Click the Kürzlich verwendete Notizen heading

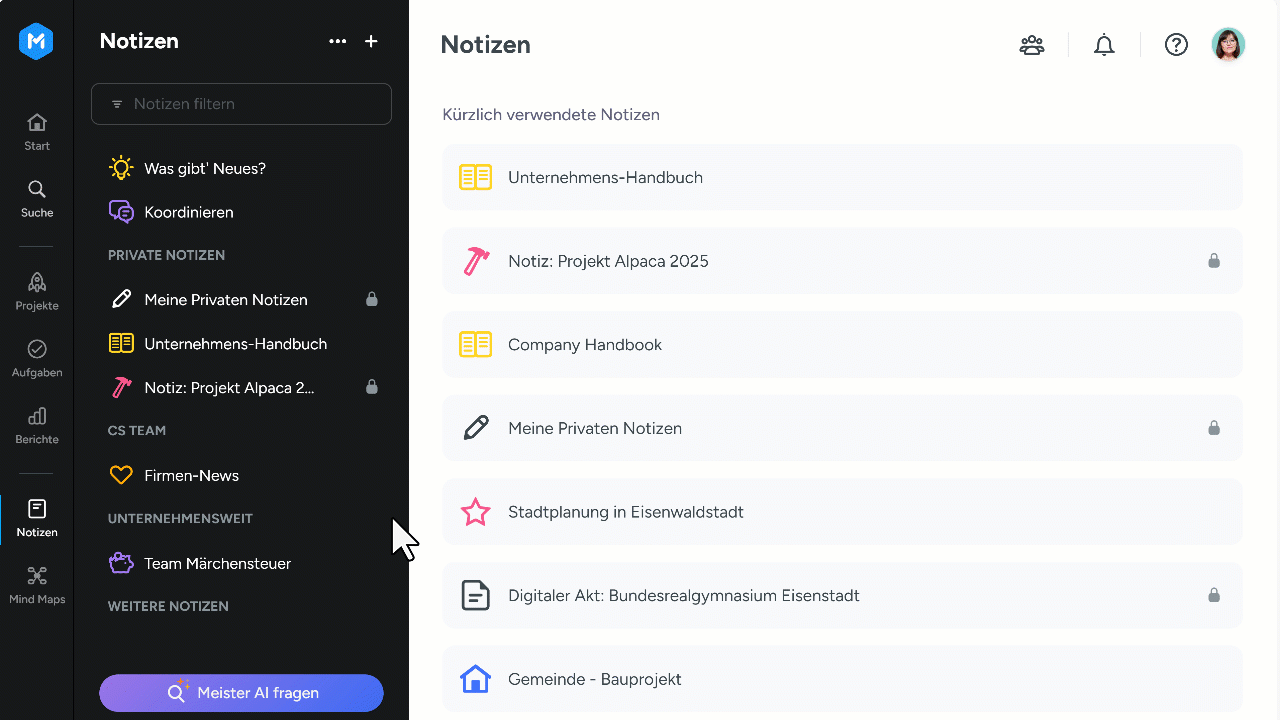pos(551,115)
